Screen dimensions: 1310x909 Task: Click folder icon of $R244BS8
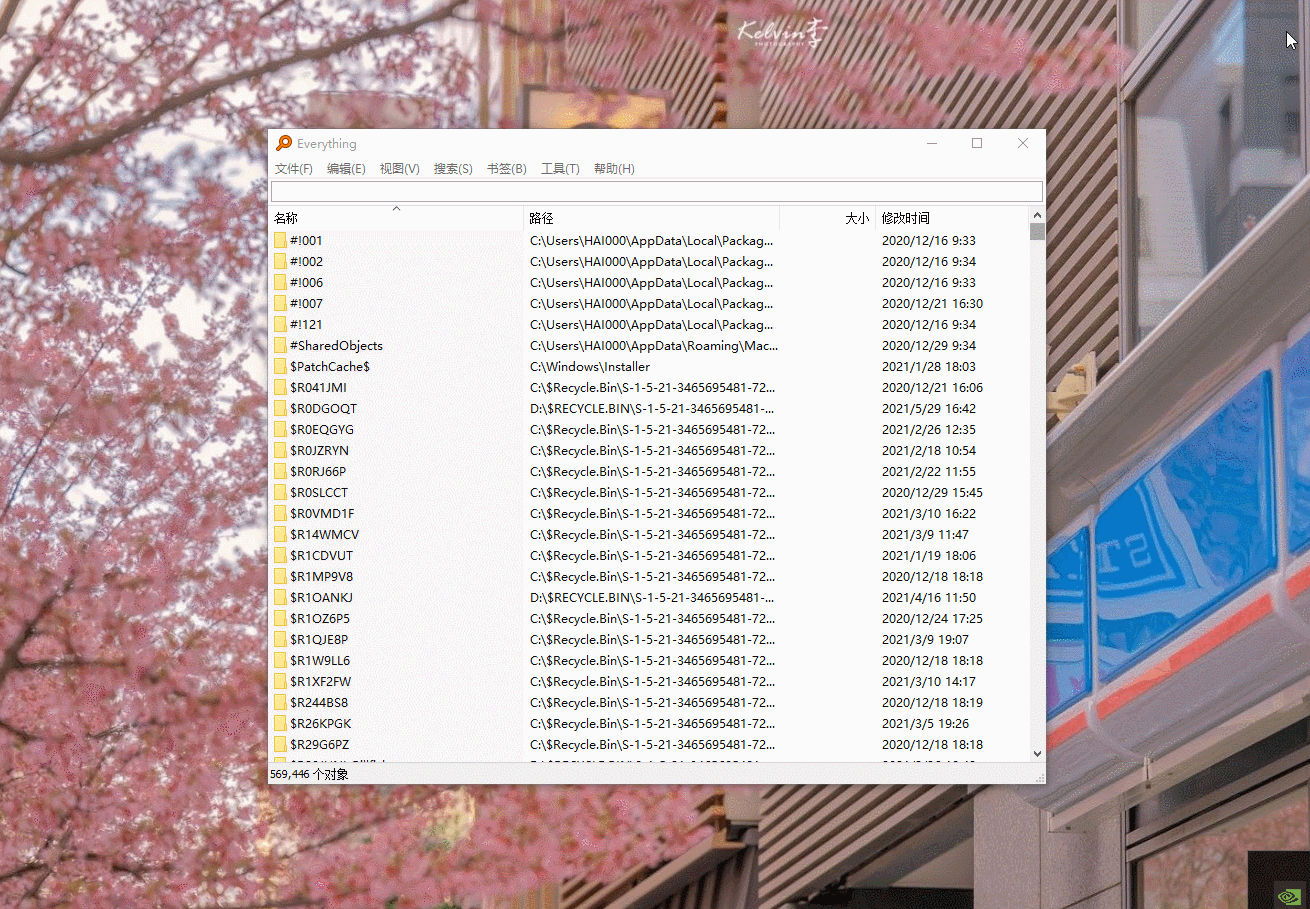coord(280,702)
